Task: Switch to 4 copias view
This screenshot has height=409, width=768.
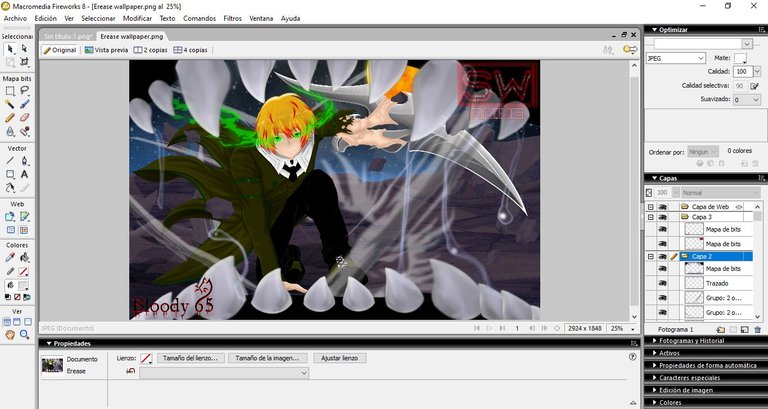Action: (191, 50)
